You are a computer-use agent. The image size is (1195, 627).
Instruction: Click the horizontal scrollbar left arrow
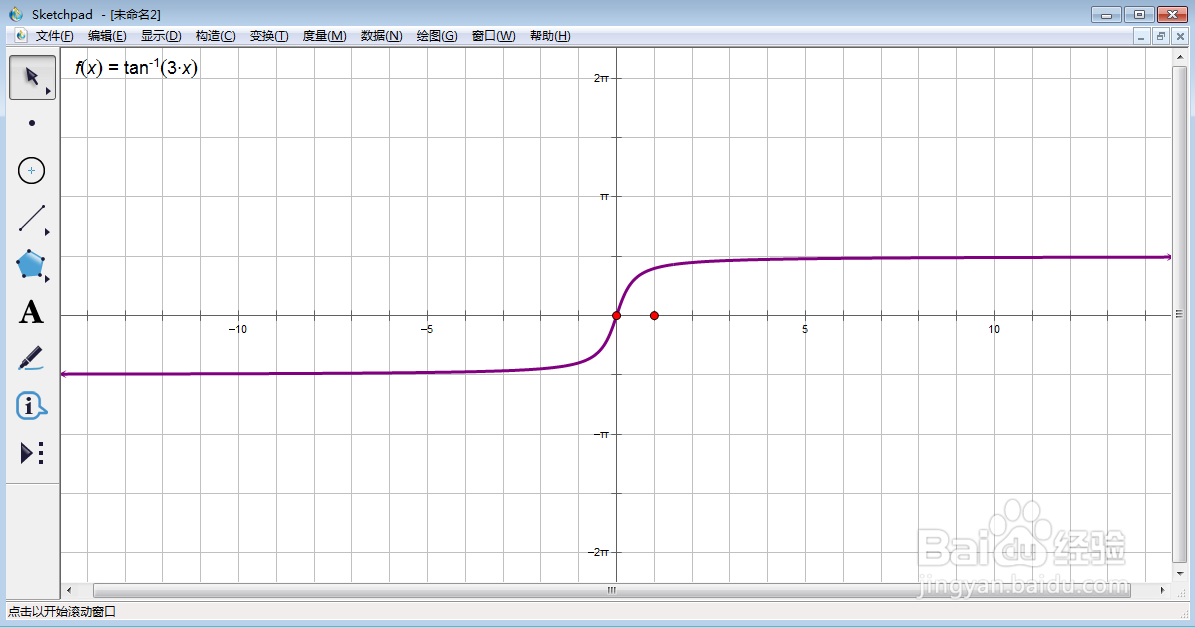68,591
